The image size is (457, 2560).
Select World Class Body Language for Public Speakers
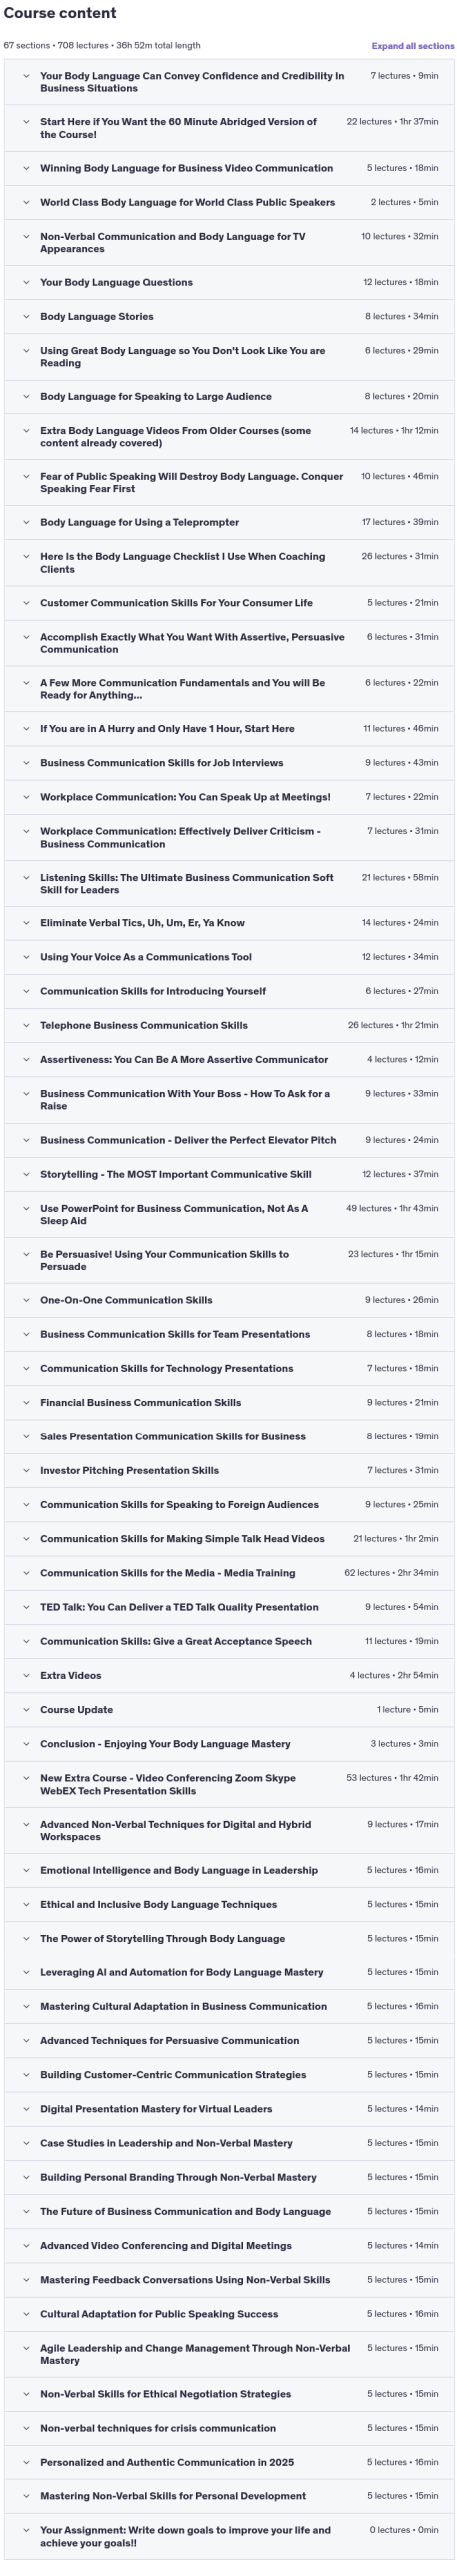[x=229, y=203]
